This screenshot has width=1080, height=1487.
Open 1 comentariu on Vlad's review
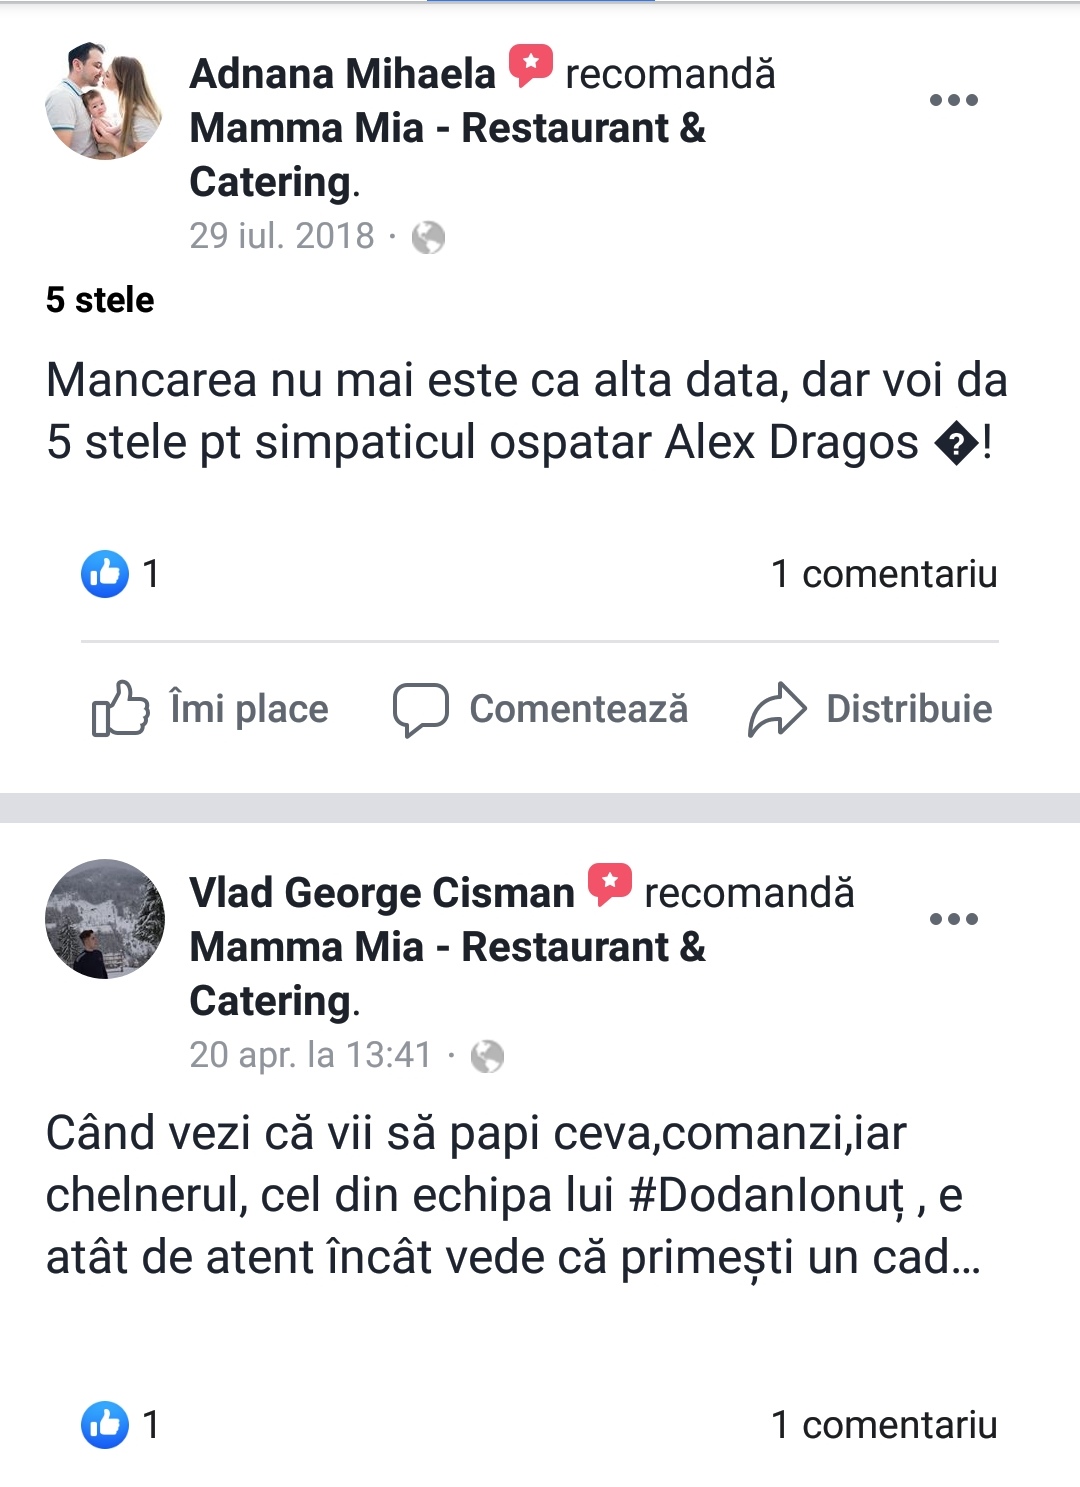point(884,1425)
